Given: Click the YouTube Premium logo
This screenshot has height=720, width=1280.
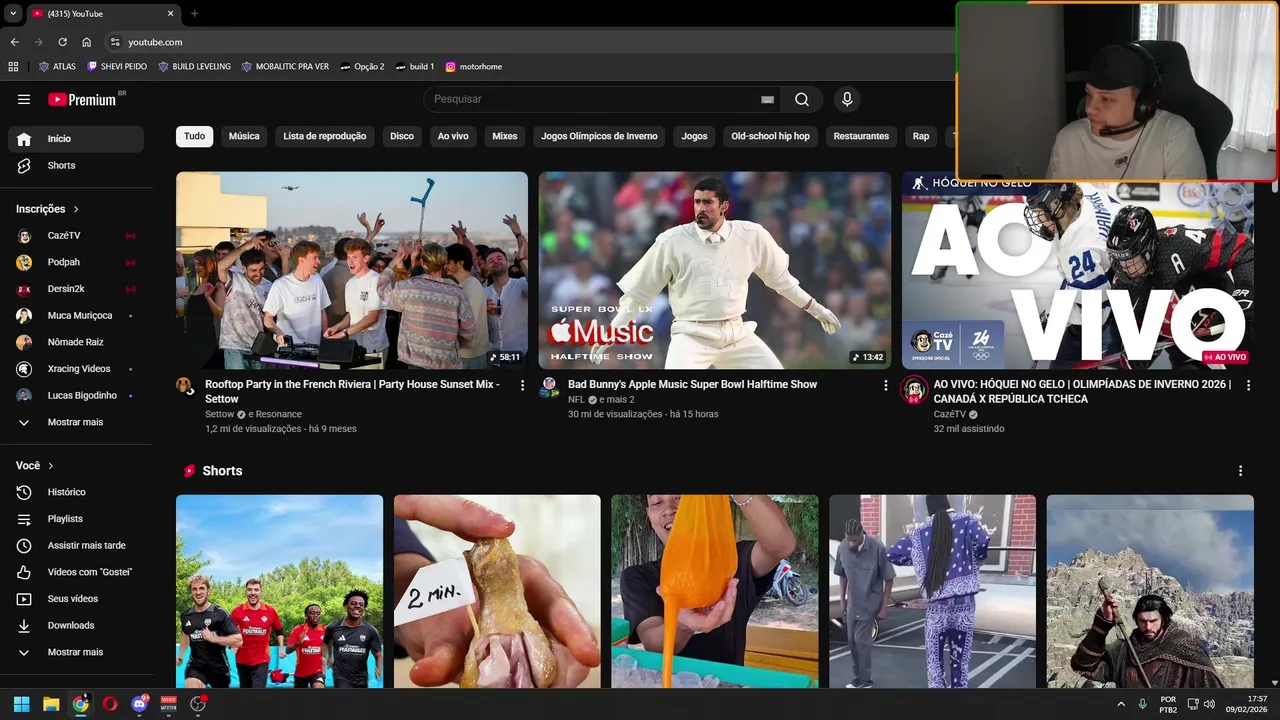Looking at the screenshot, I should 84,99.
